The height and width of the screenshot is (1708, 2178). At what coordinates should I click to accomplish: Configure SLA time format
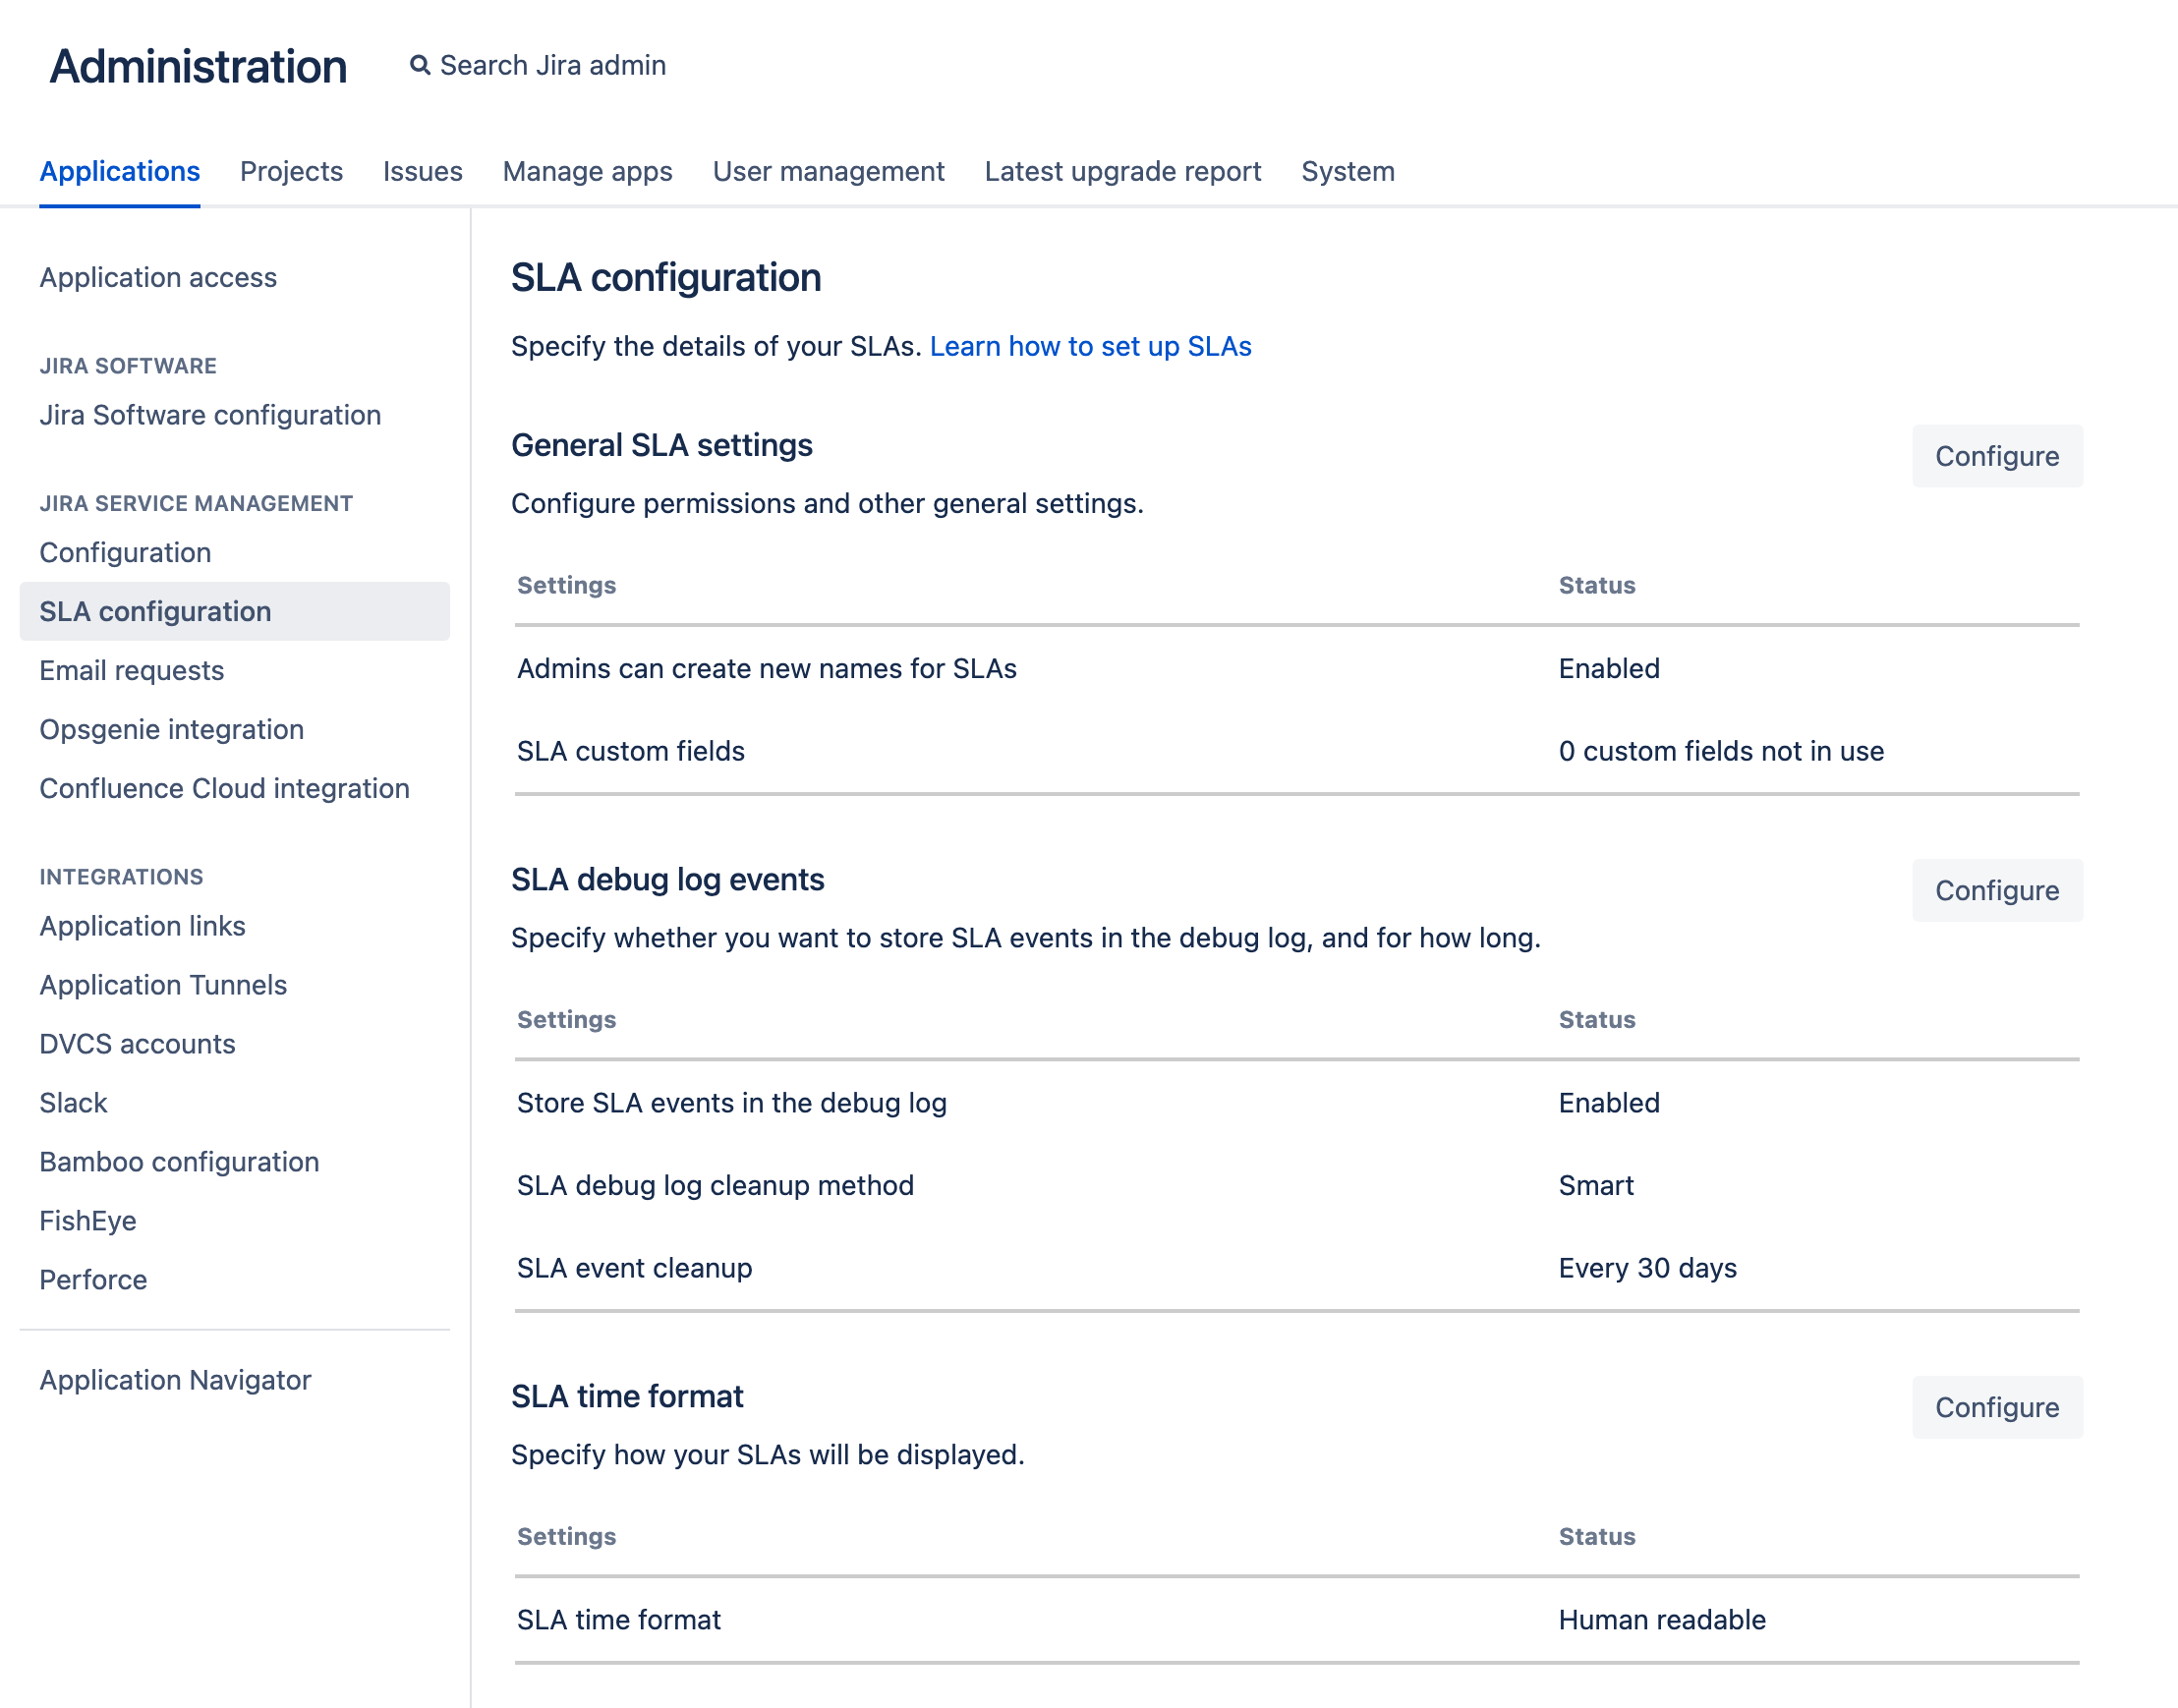coord(1996,1407)
